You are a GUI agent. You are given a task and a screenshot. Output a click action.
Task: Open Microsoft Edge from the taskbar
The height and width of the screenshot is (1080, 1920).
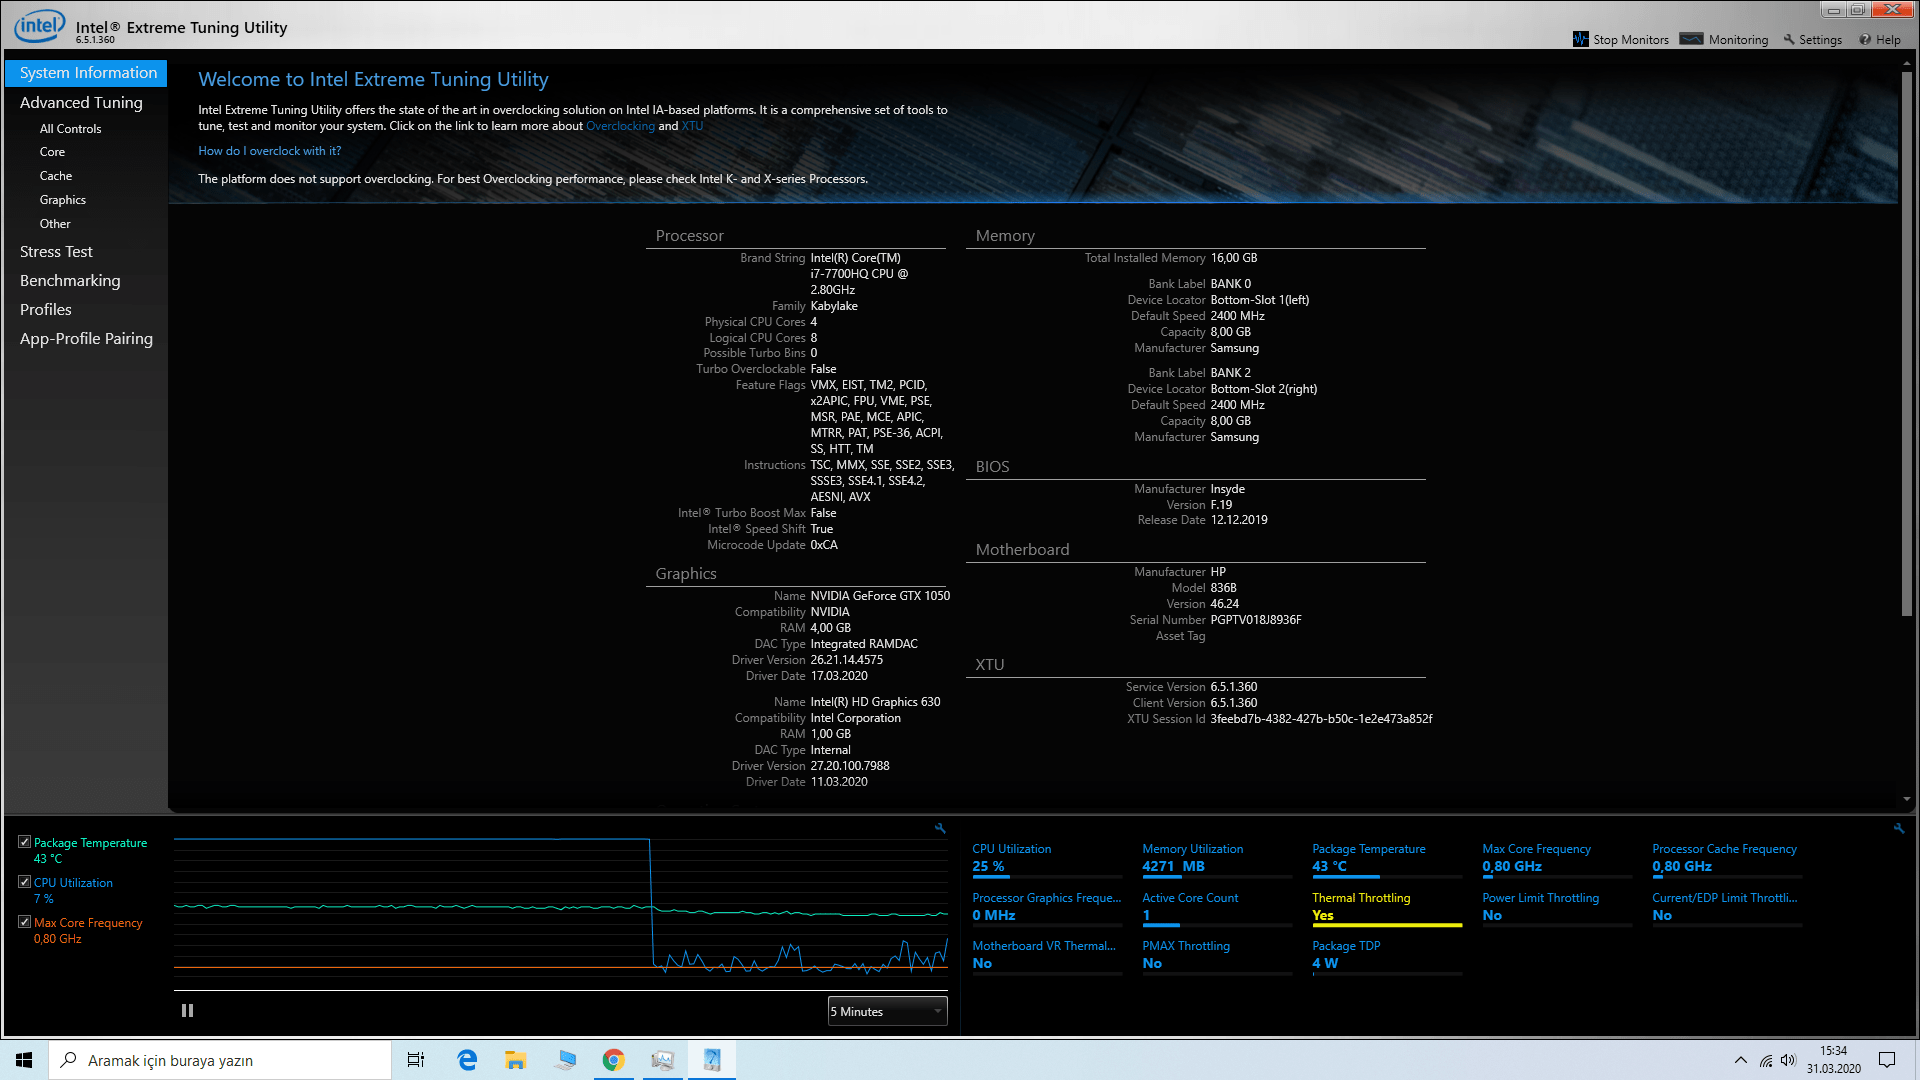click(467, 1060)
